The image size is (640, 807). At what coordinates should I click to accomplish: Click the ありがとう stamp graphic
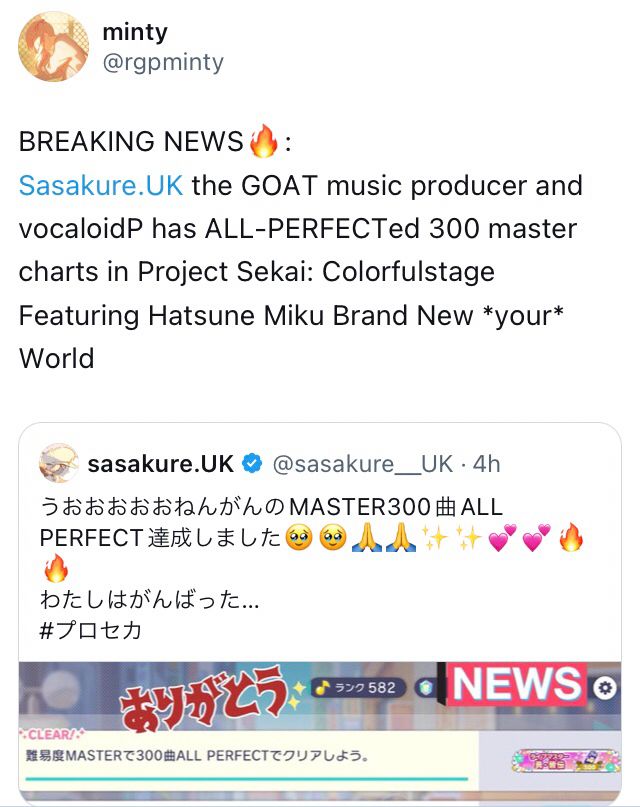tap(204, 698)
